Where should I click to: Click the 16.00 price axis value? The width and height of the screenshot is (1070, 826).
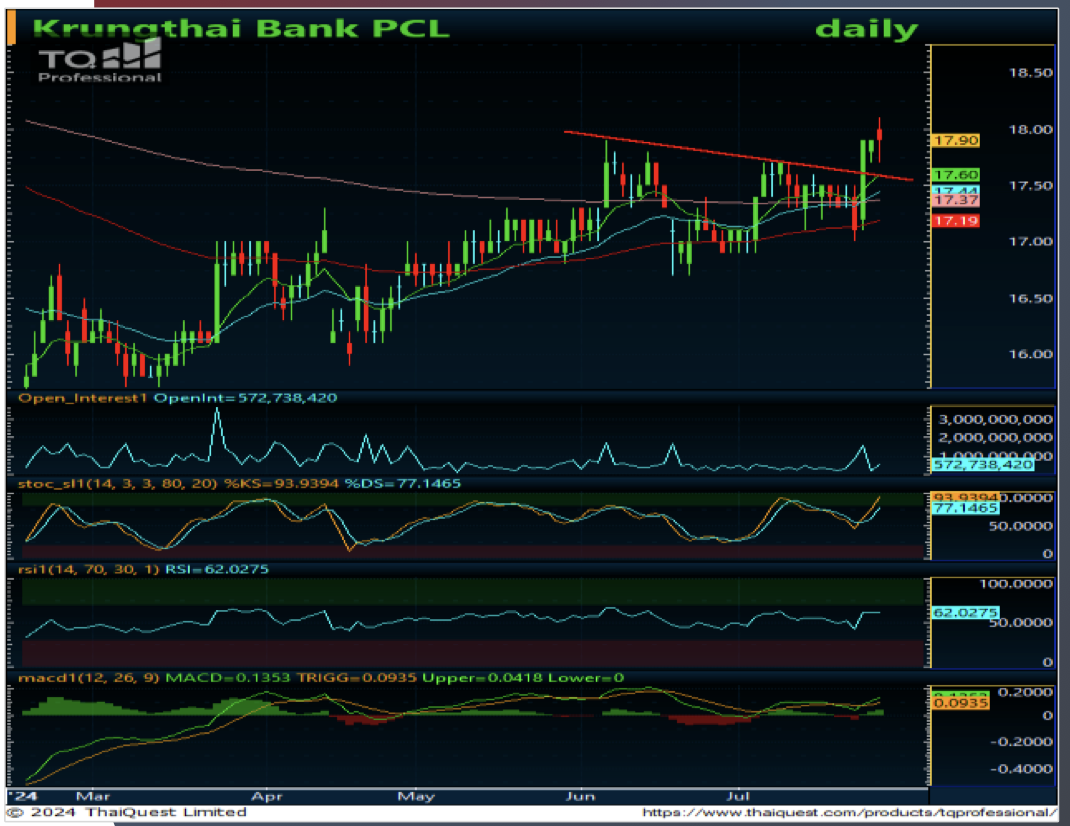point(1030,354)
